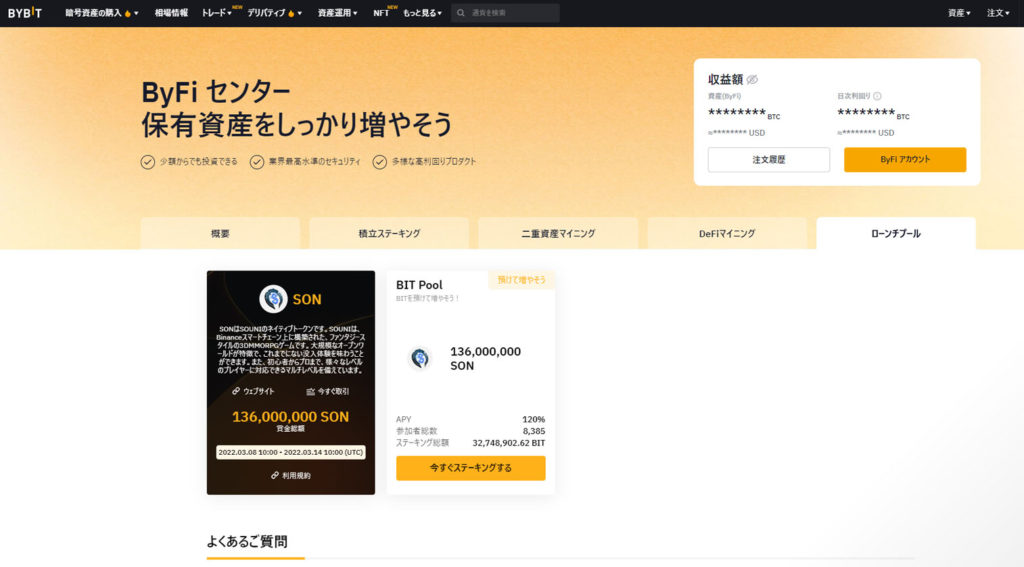Open the トレード dropdown menu
This screenshot has height=567, width=1024.
click(217, 13)
